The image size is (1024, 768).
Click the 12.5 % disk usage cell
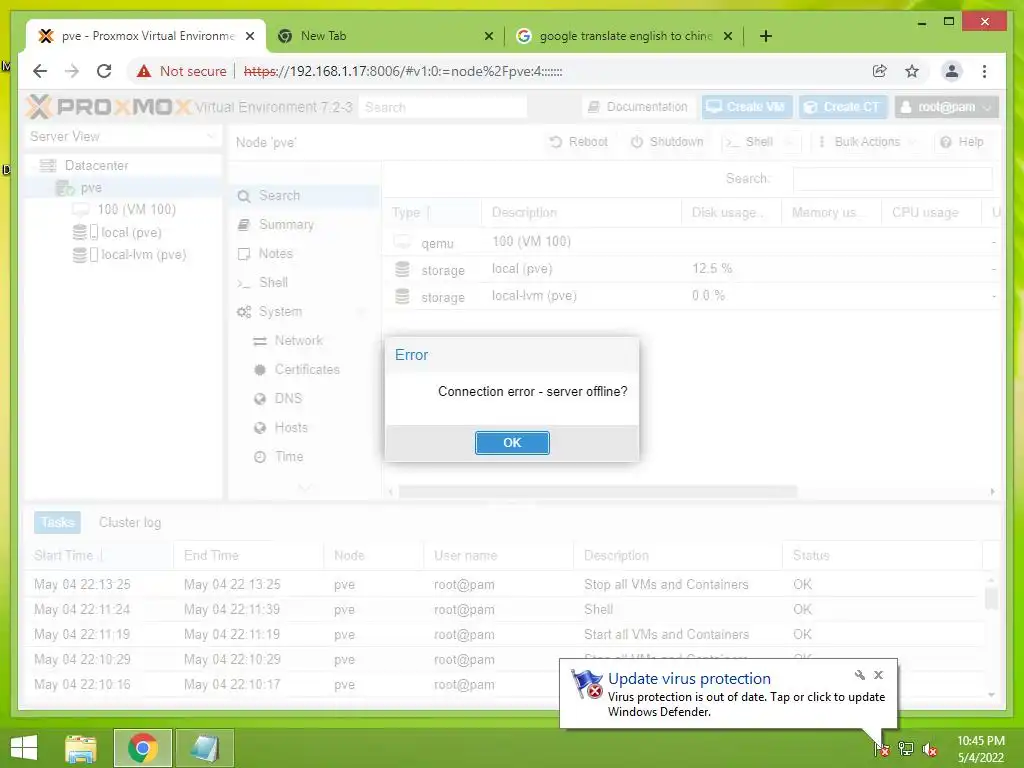[731, 268]
